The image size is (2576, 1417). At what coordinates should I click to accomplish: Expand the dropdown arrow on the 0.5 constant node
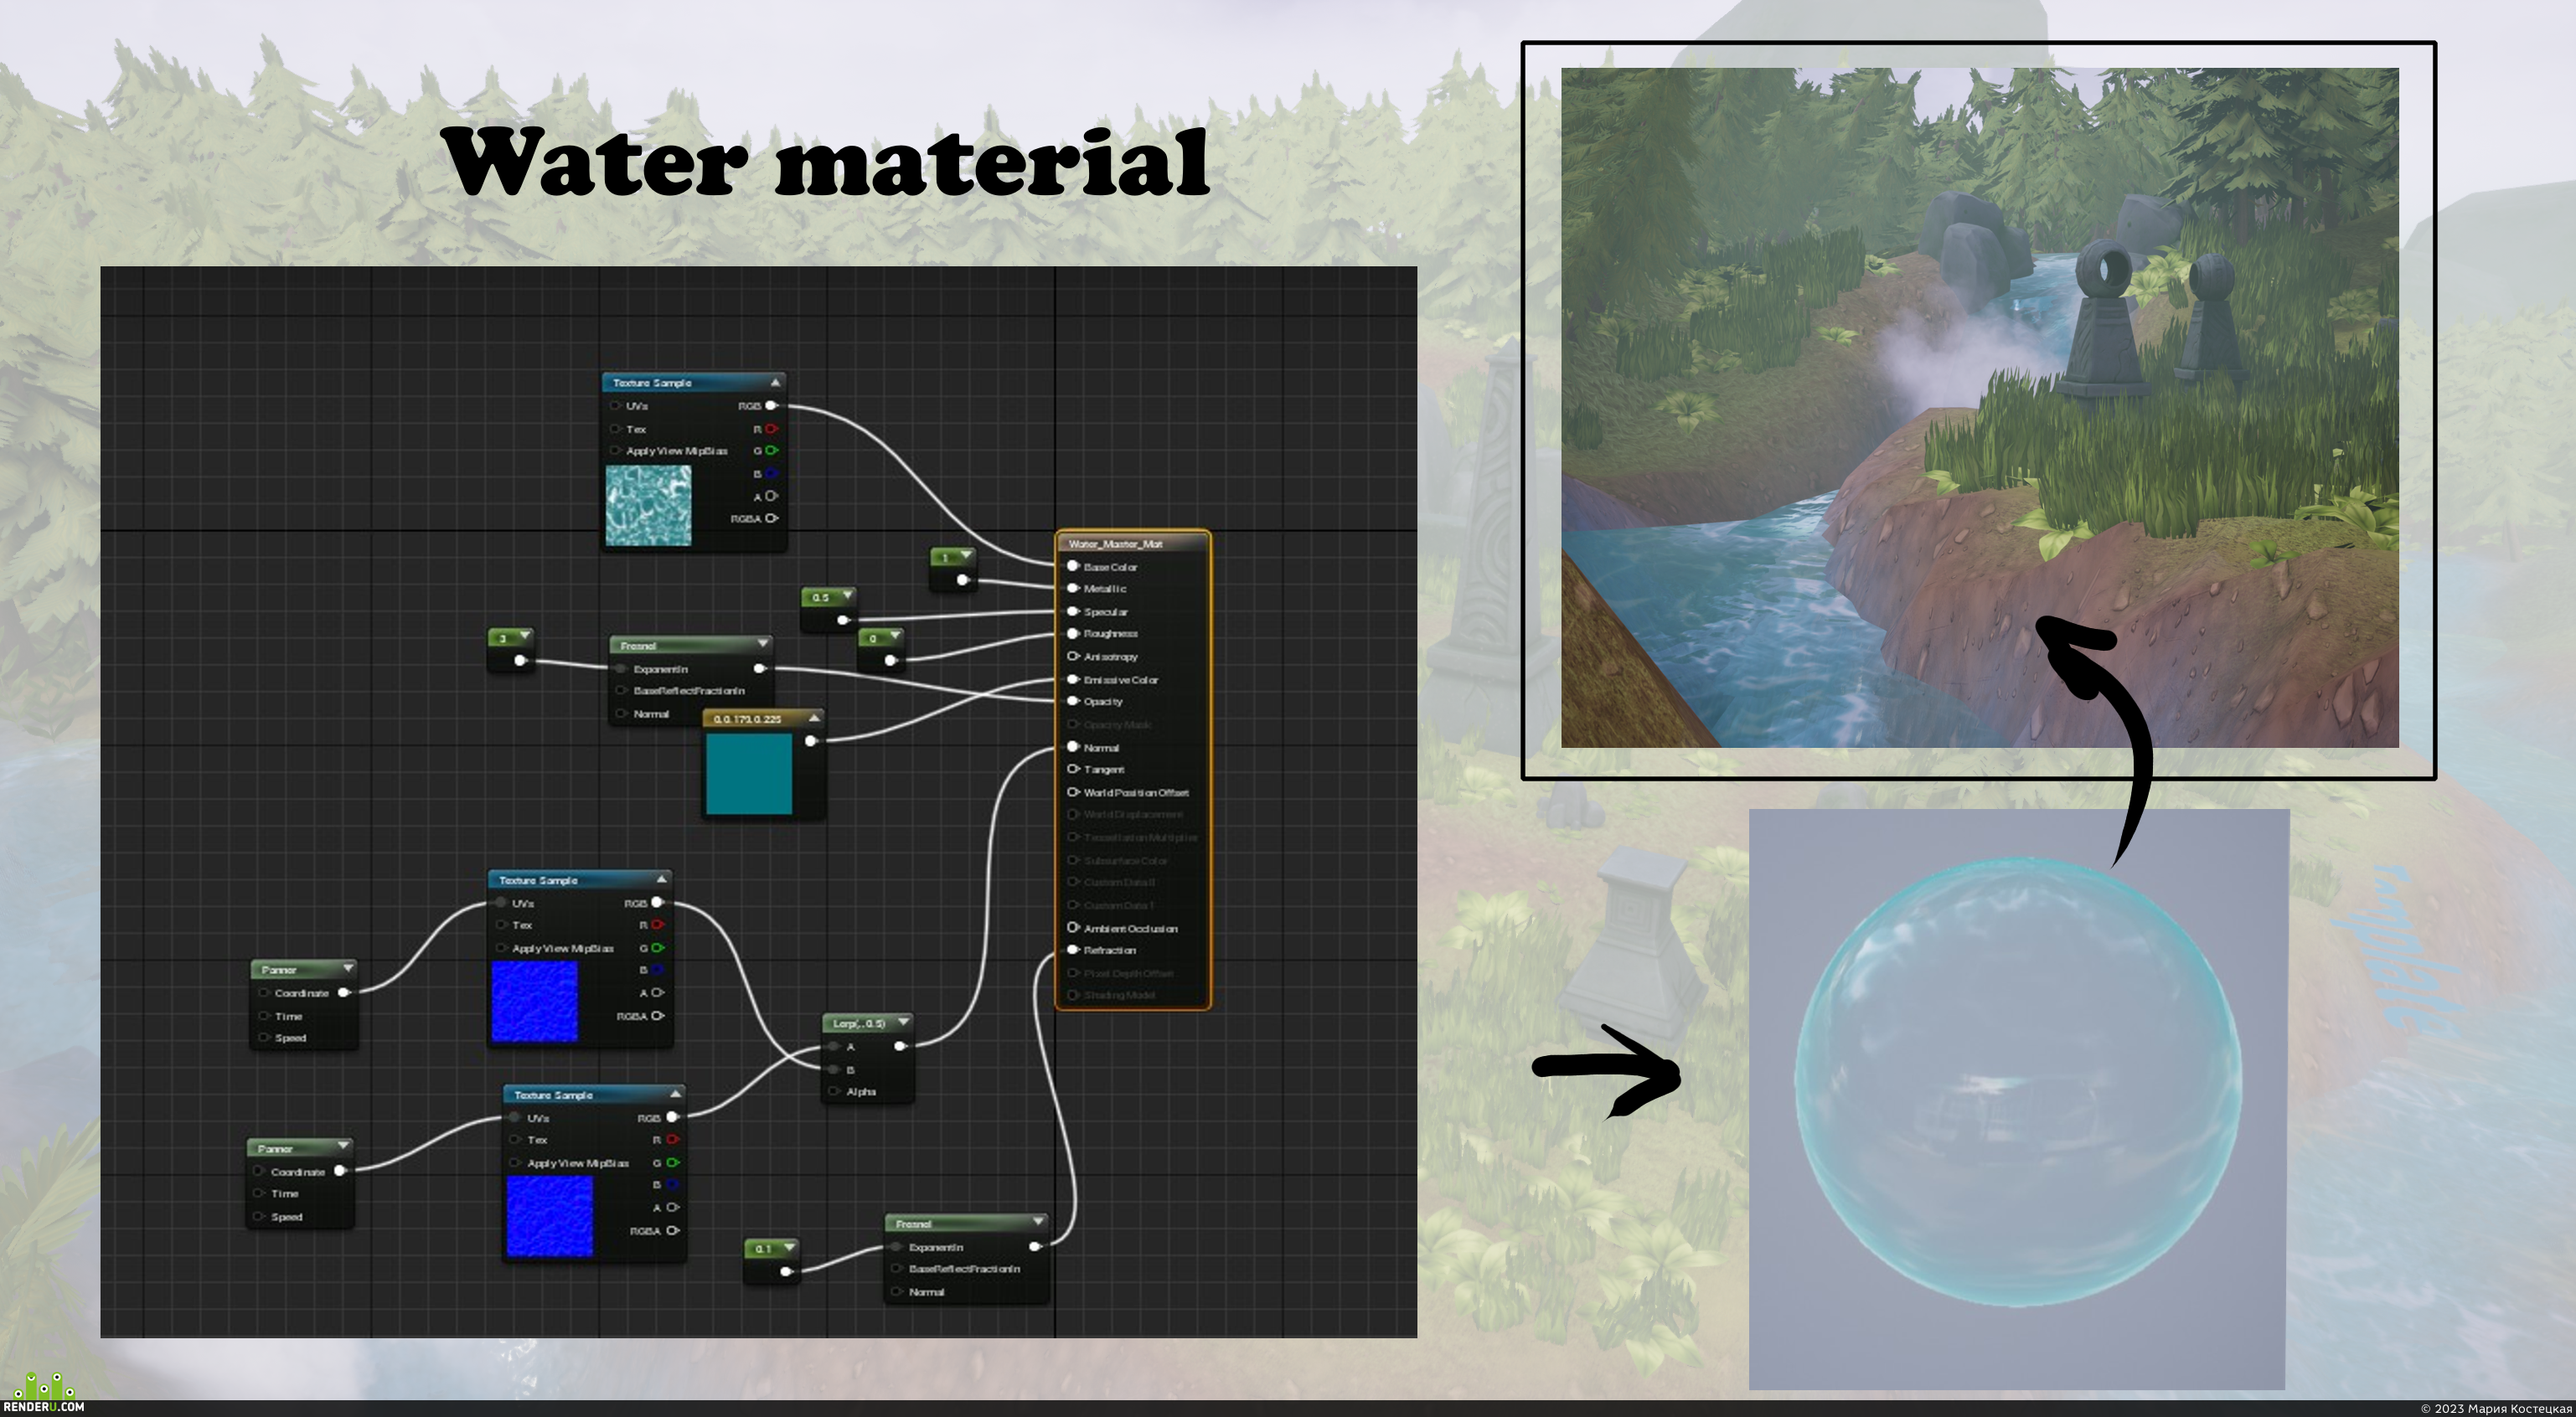click(847, 595)
